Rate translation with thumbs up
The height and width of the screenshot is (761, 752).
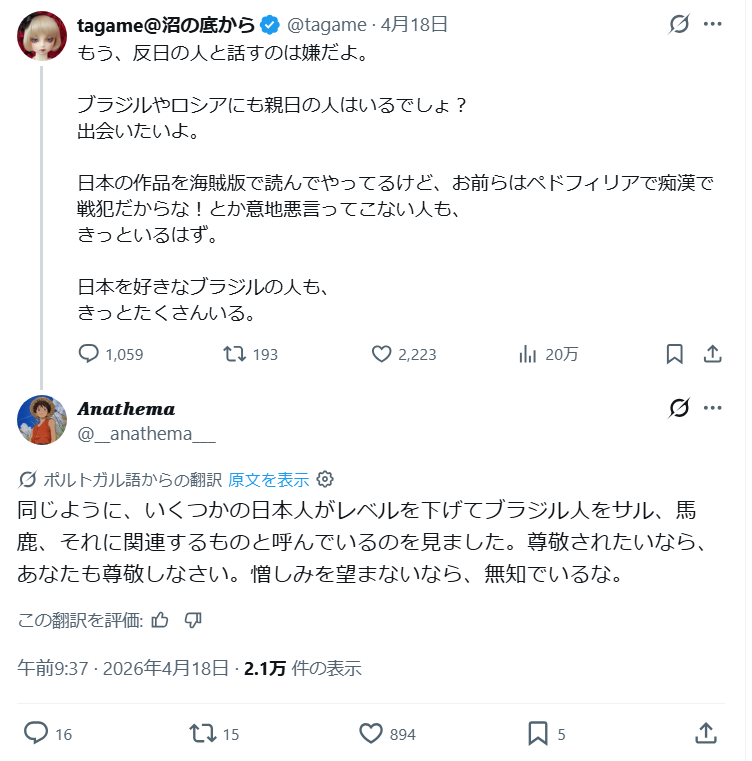(x=160, y=620)
